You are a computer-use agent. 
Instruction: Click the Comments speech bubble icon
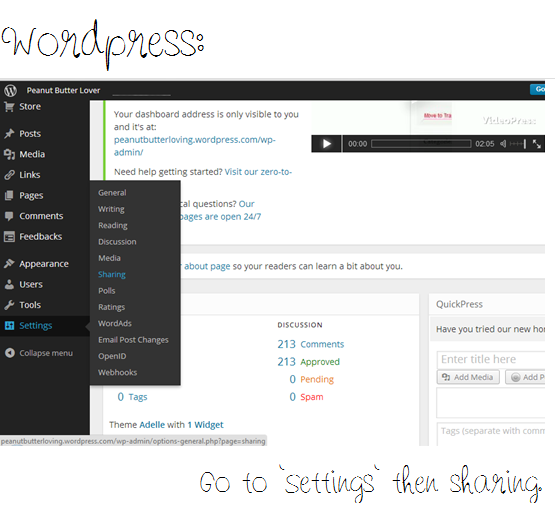pyautogui.click(x=9, y=216)
